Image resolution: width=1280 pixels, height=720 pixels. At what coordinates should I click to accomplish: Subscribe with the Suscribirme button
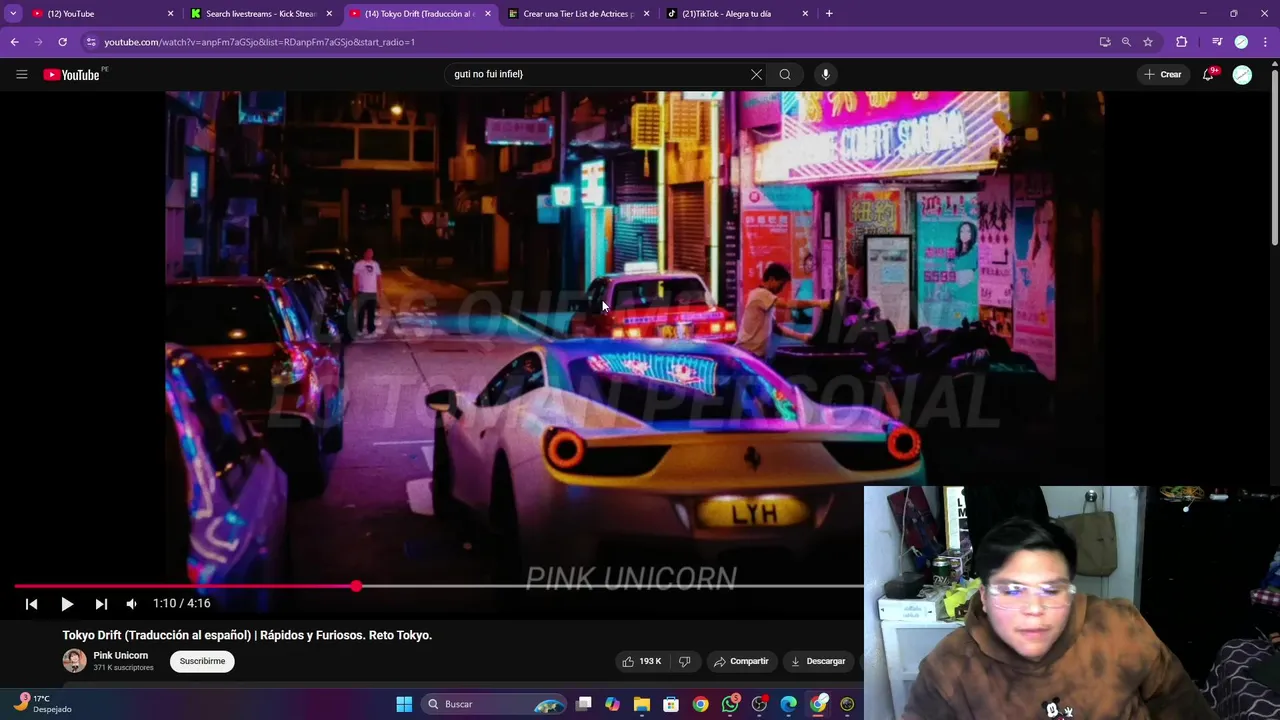click(202, 661)
